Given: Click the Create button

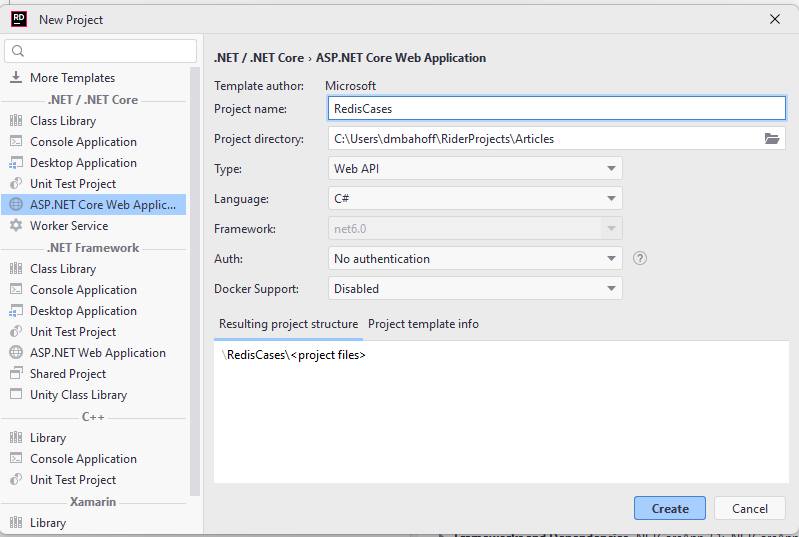Looking at the screenshot, I should coord(670,508).
